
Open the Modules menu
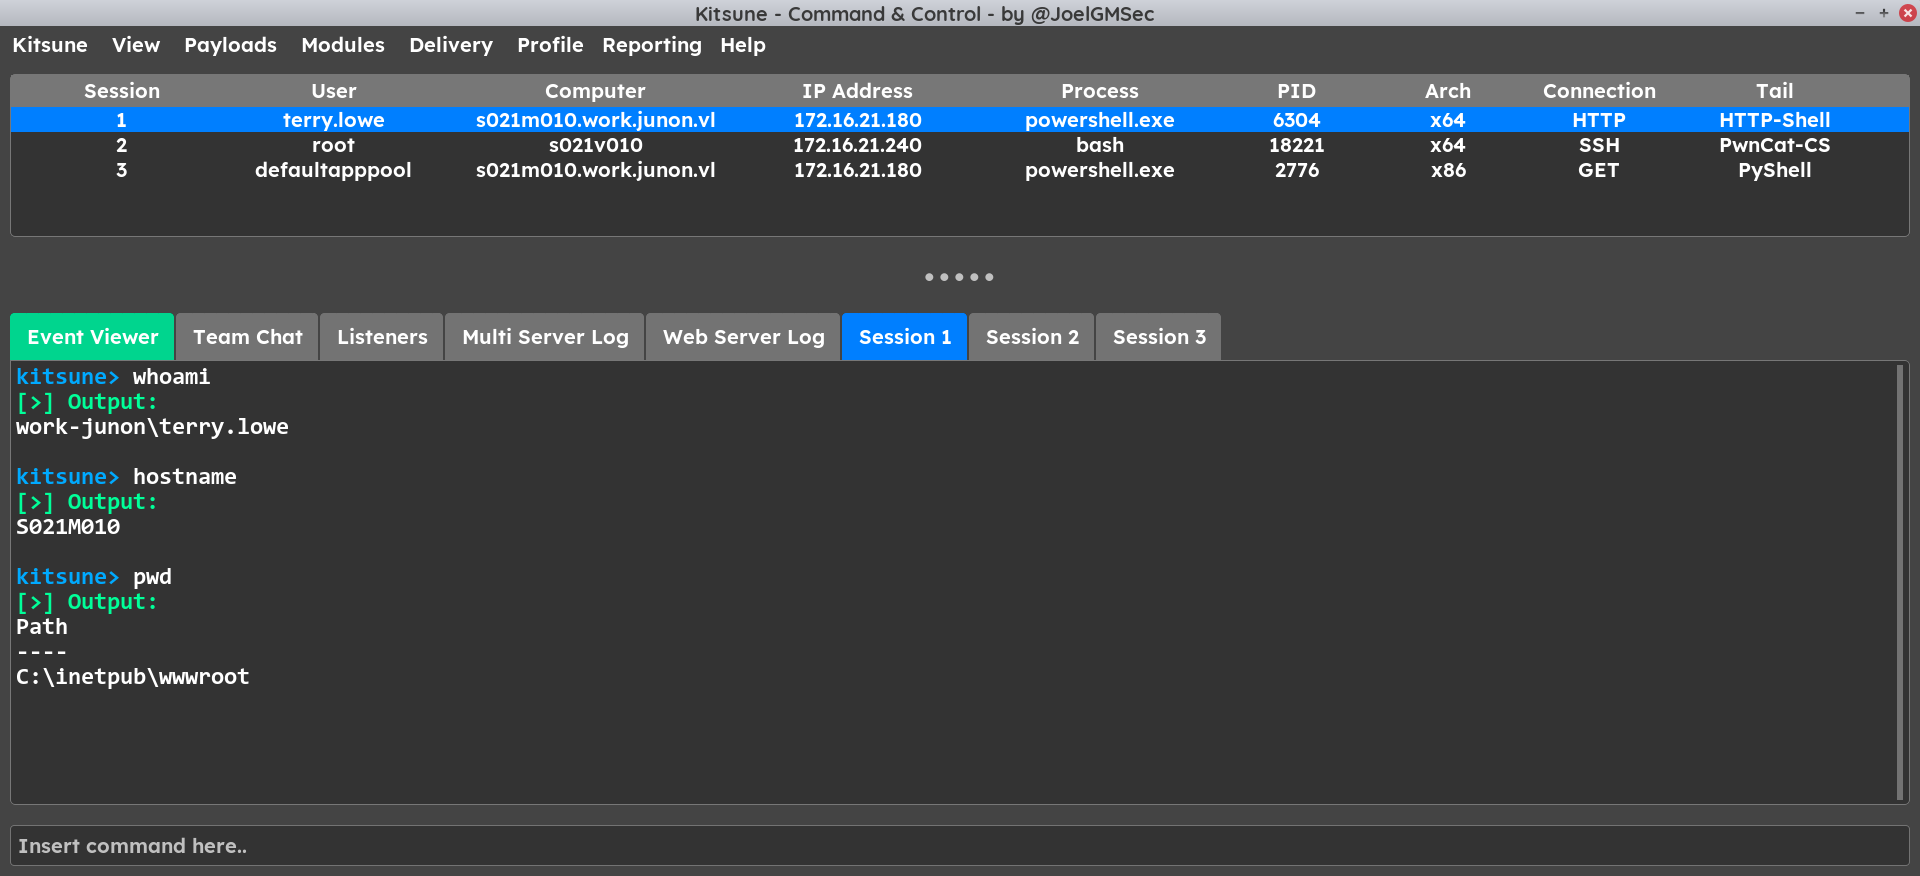point(343,45)
